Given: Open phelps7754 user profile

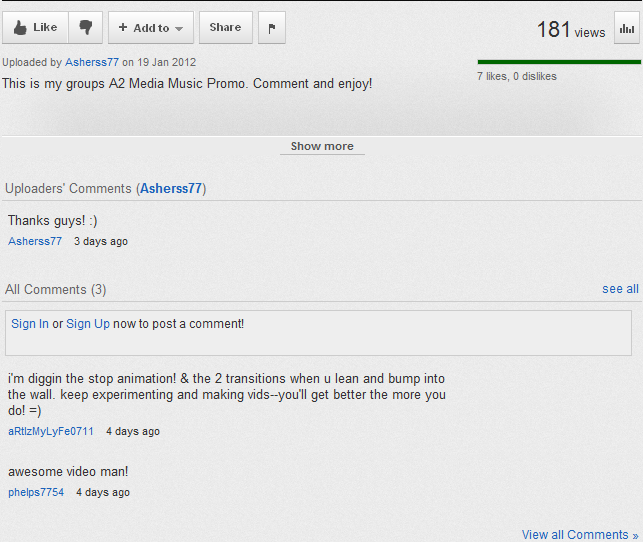Looking at the screenshot, I should pyautogui.click(x=36, y=492).
